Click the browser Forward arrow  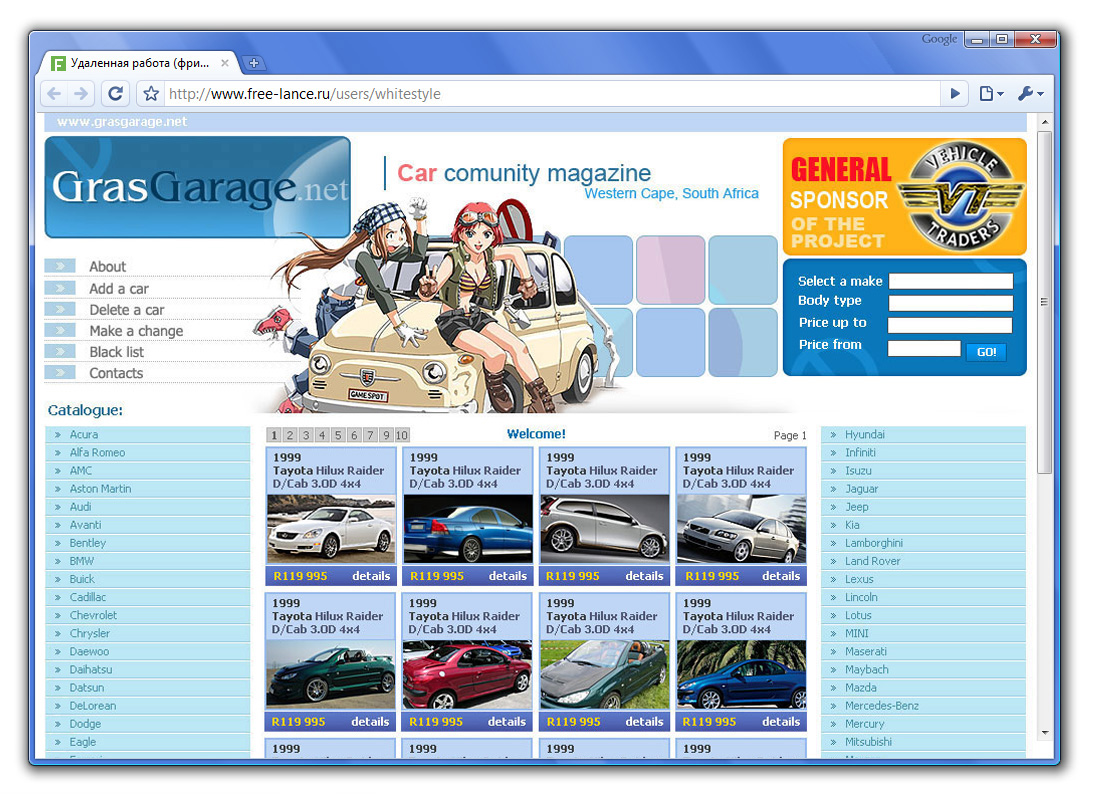(x=82, y=93)
